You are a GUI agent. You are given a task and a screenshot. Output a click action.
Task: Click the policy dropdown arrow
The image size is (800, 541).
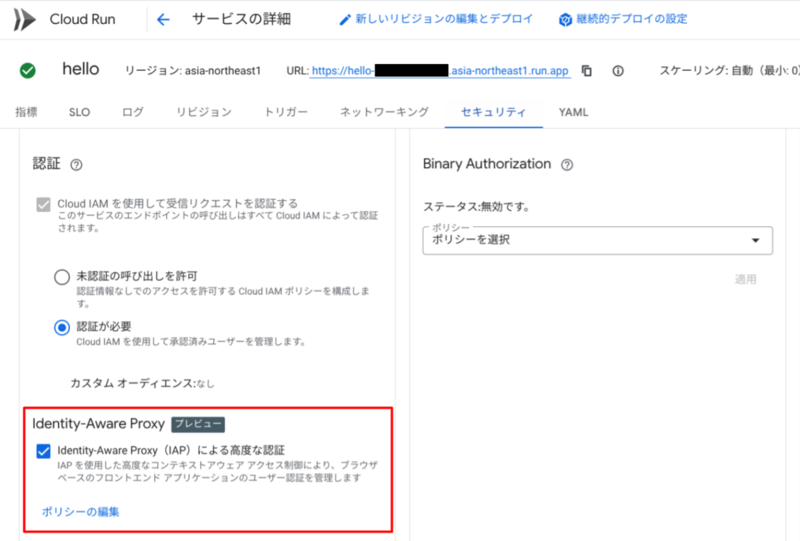(756, 240)
